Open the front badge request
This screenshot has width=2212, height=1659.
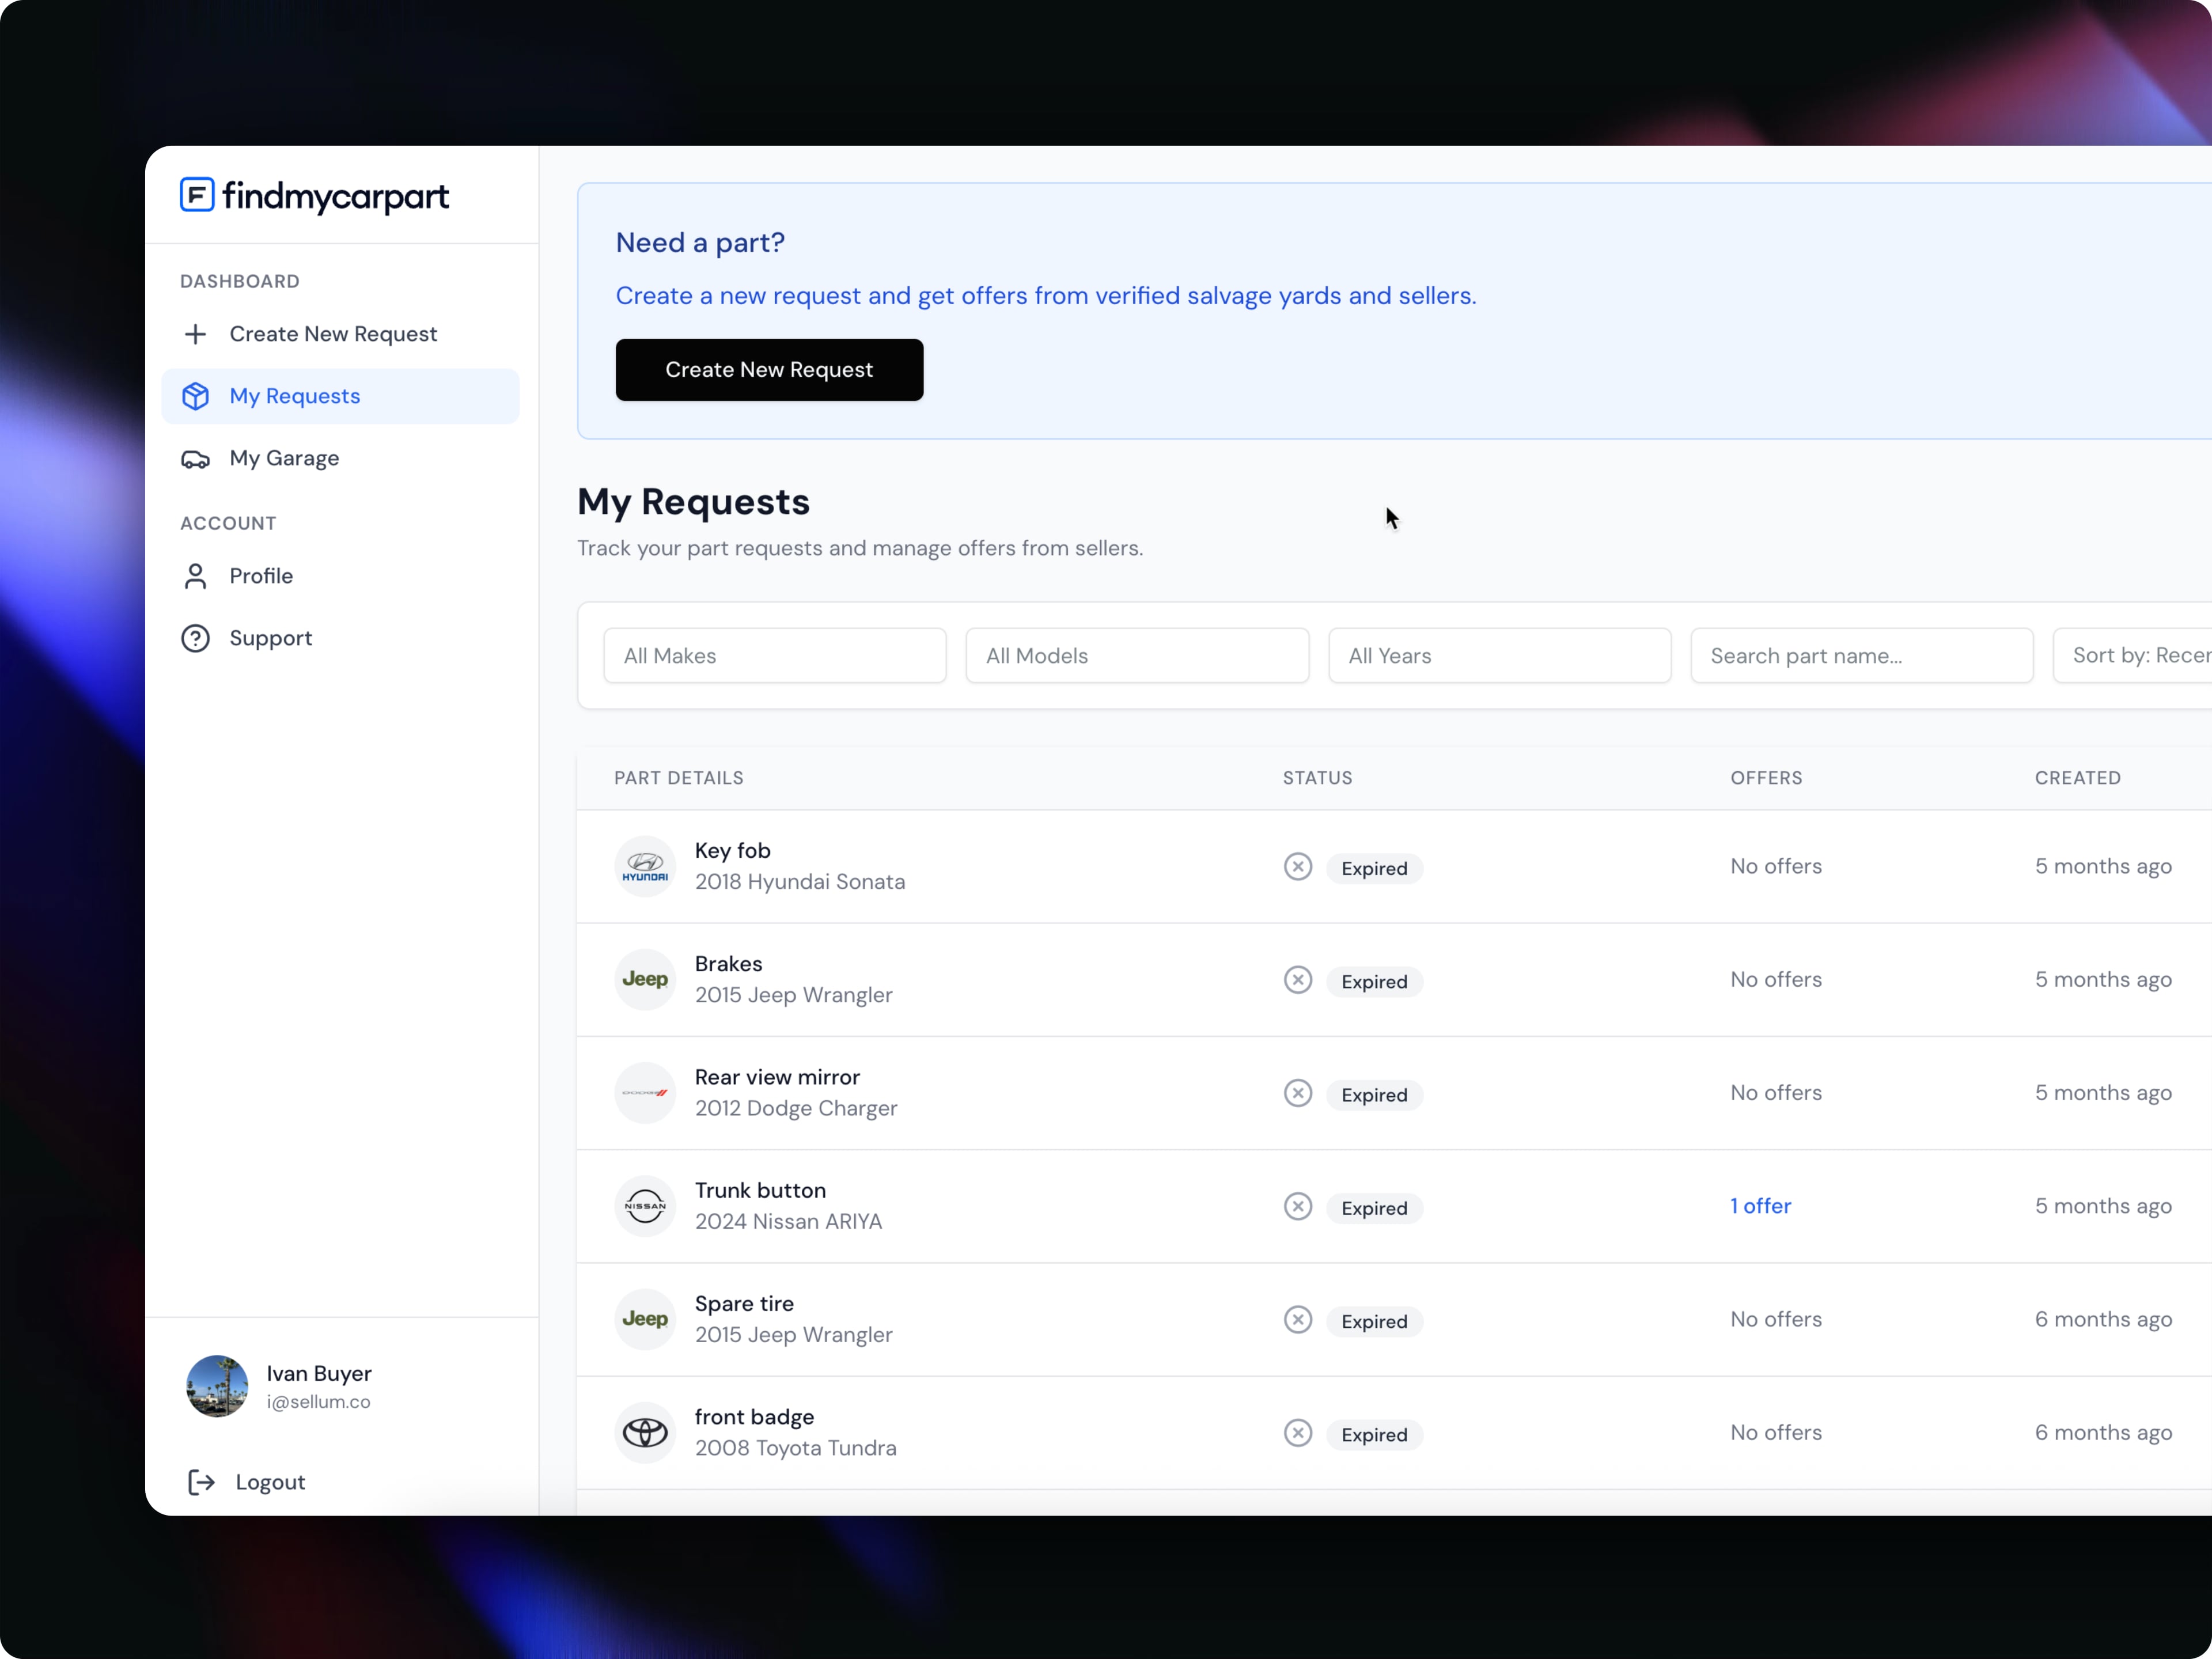click(x=754, y=1417)
